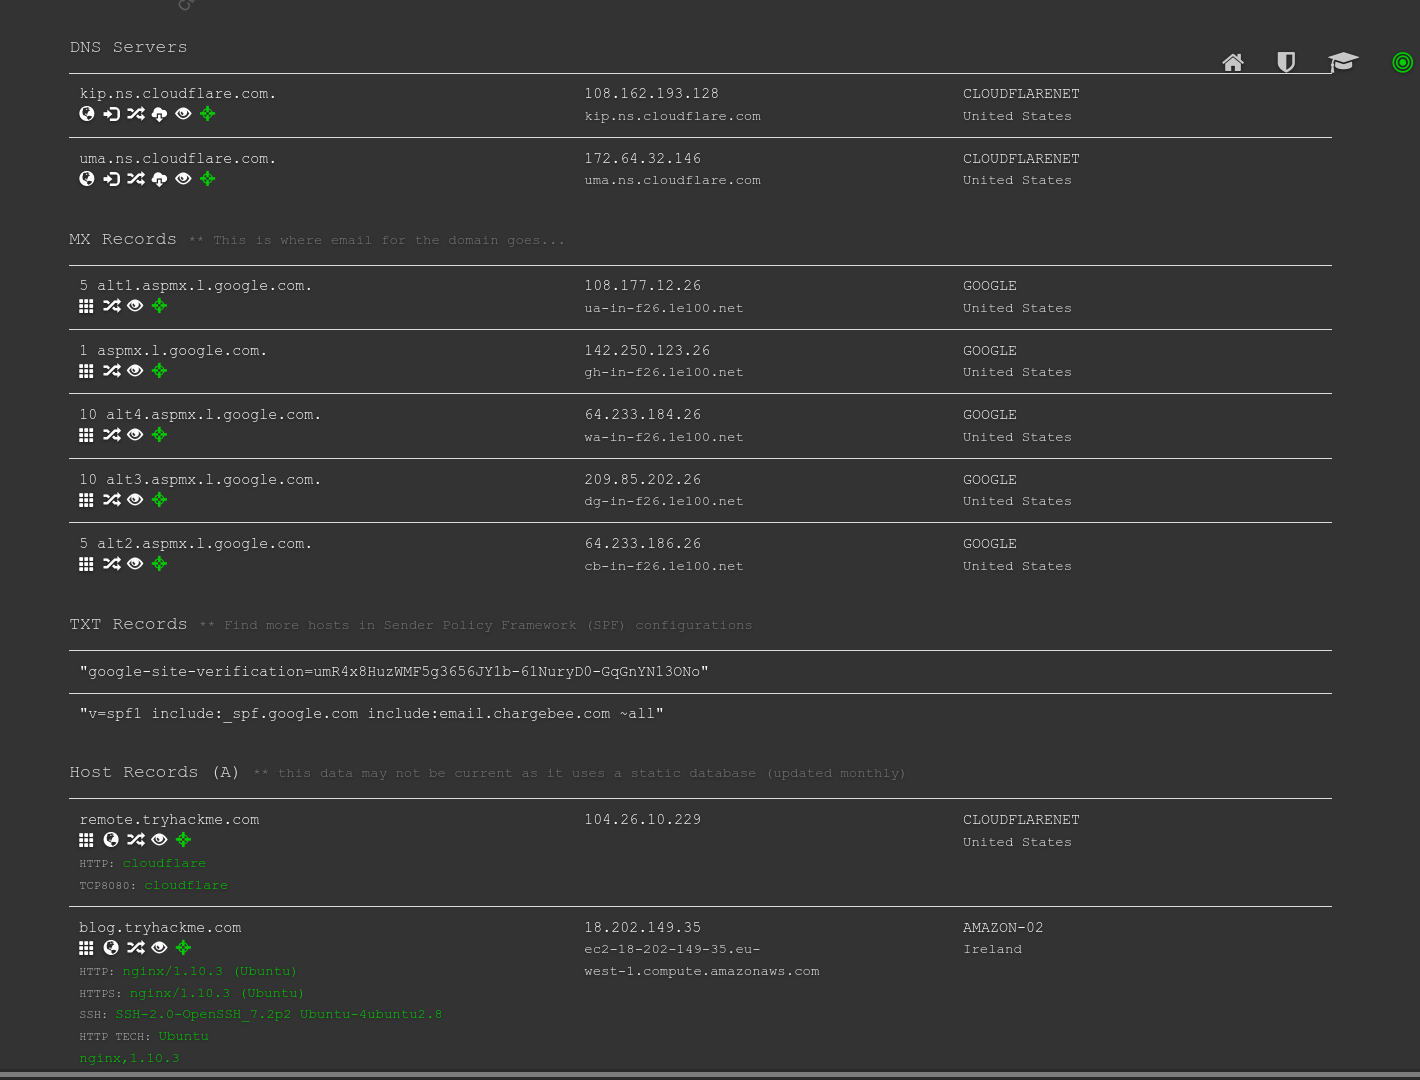Click eye icon under alt3.aspmx.l.google.com
This screenshot has width=1420, height=1080.
pyautogui.click(x=135, y=500)
